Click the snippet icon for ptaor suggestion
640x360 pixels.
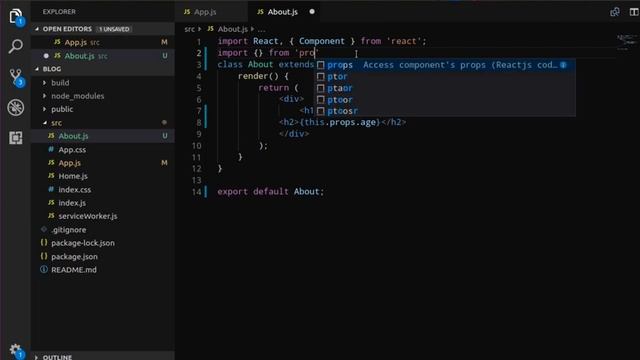click(x=321, y=88)
